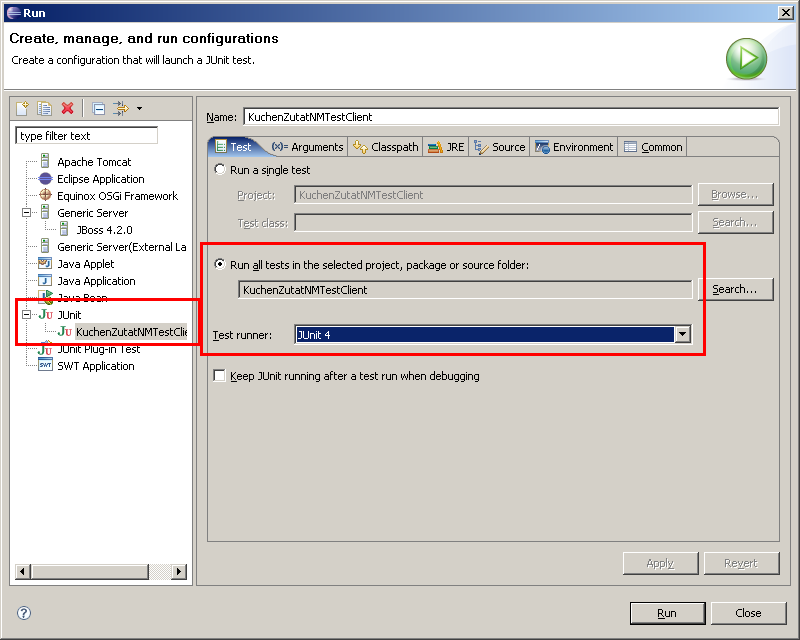Open the Source tab

coord(499,147)
